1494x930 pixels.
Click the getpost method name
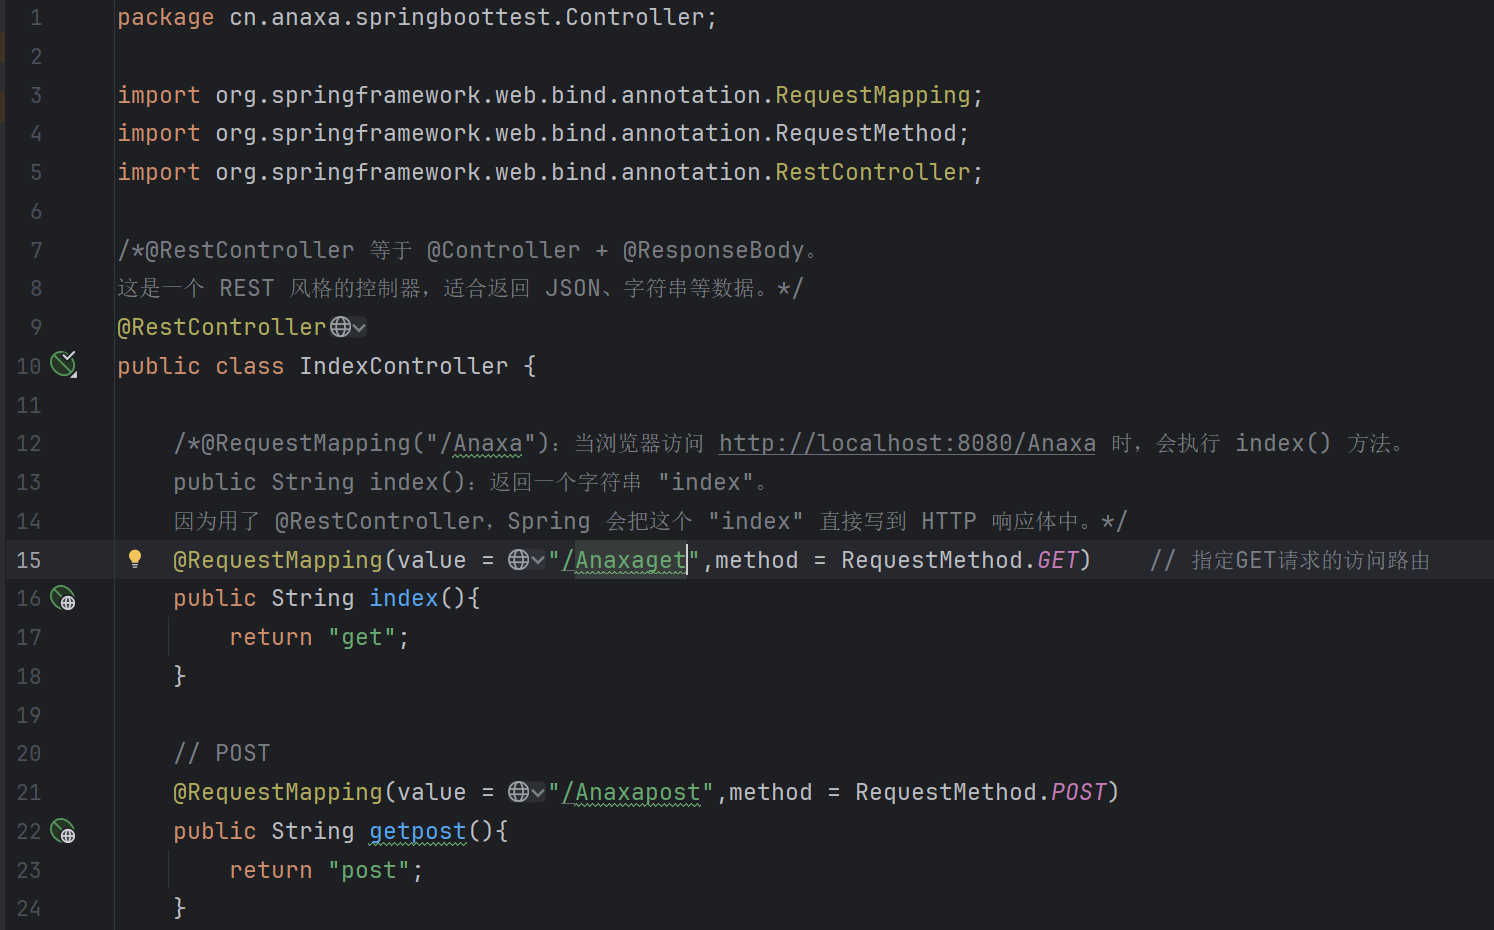(x=418, y=831)
